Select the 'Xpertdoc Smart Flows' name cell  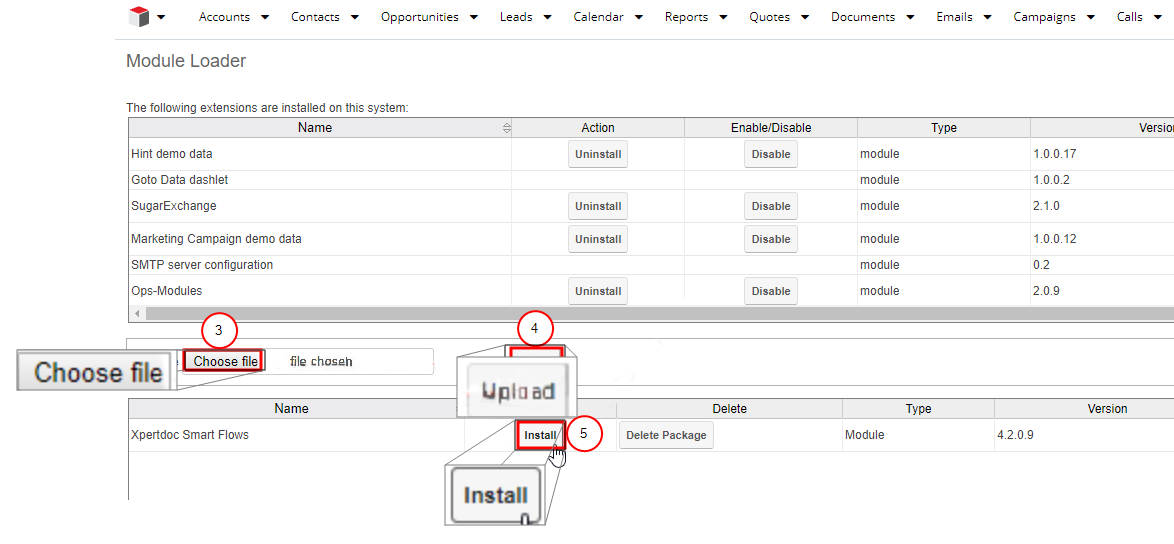[189, 435]
